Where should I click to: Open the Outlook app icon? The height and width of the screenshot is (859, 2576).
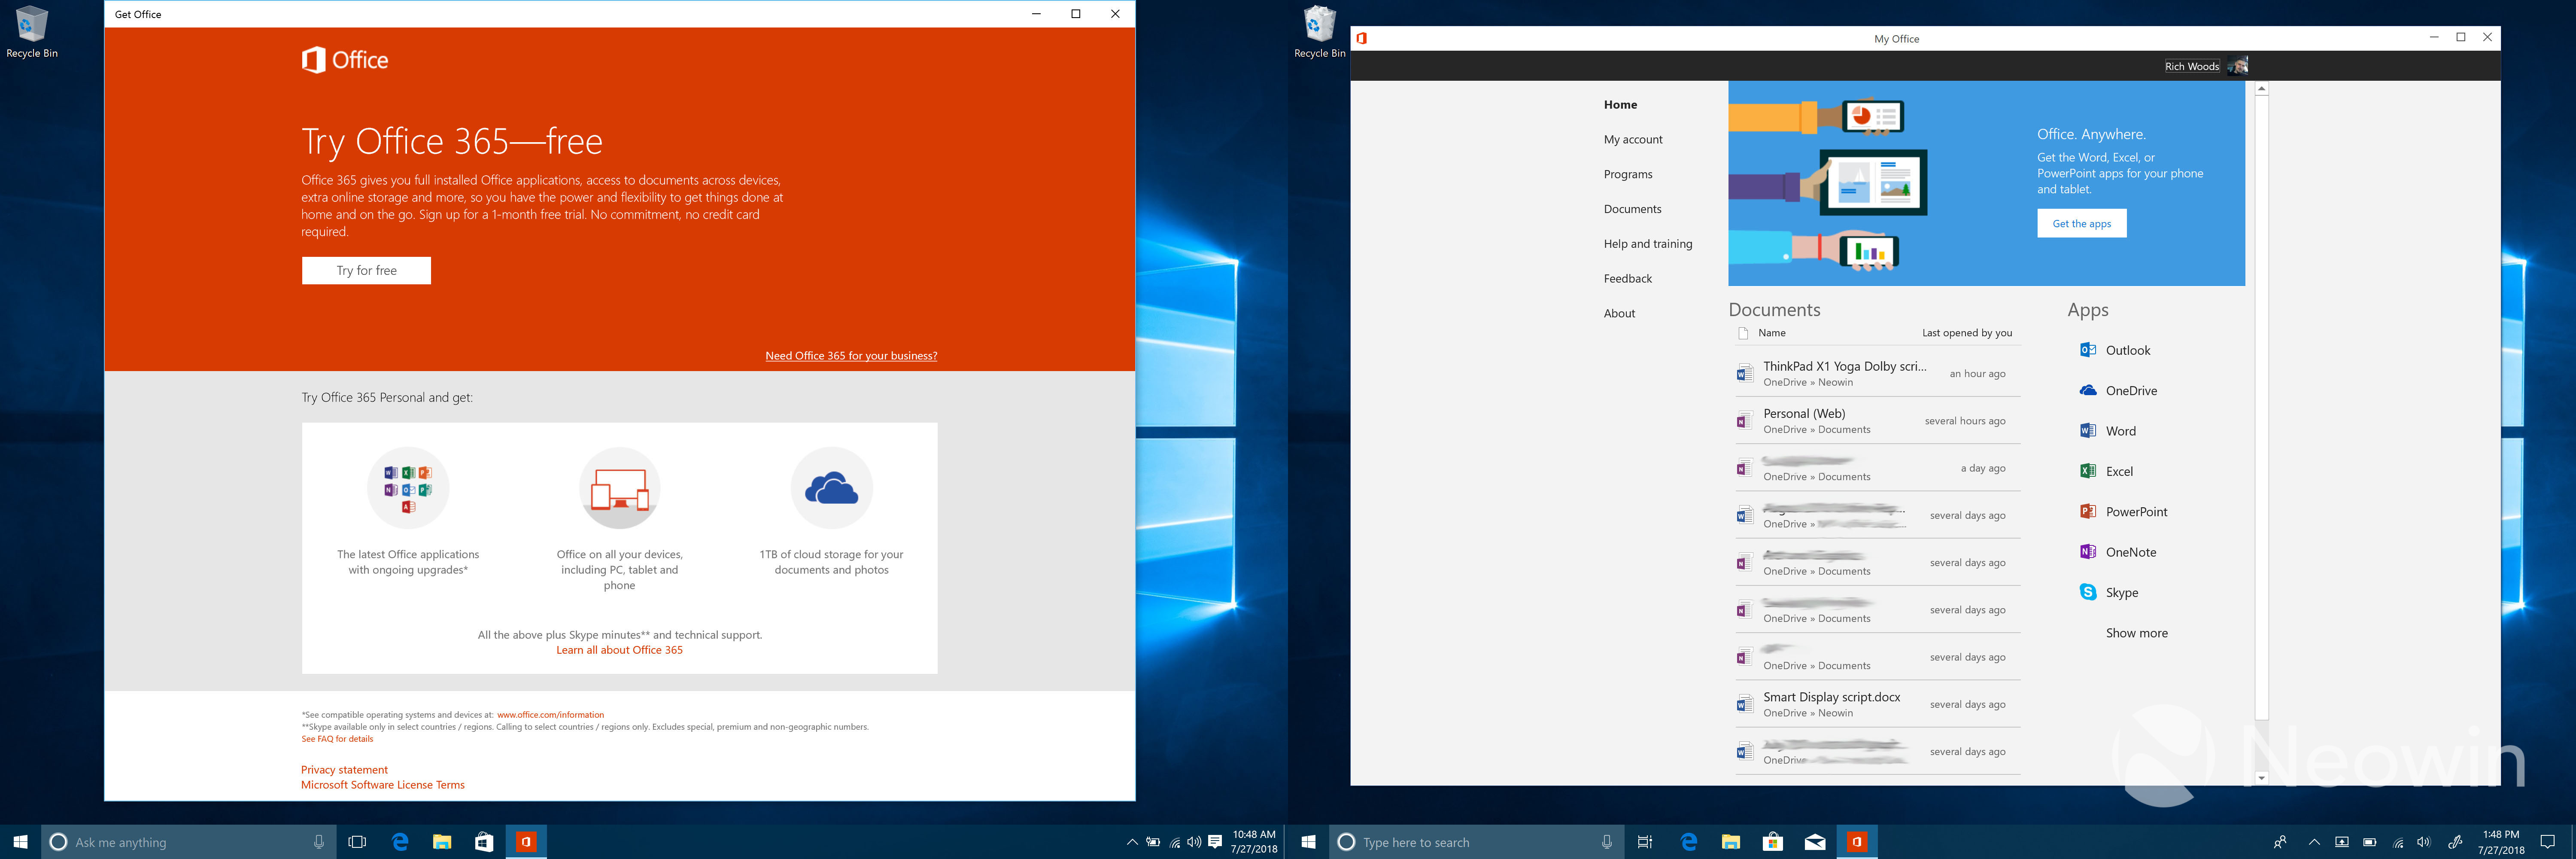2088,350
